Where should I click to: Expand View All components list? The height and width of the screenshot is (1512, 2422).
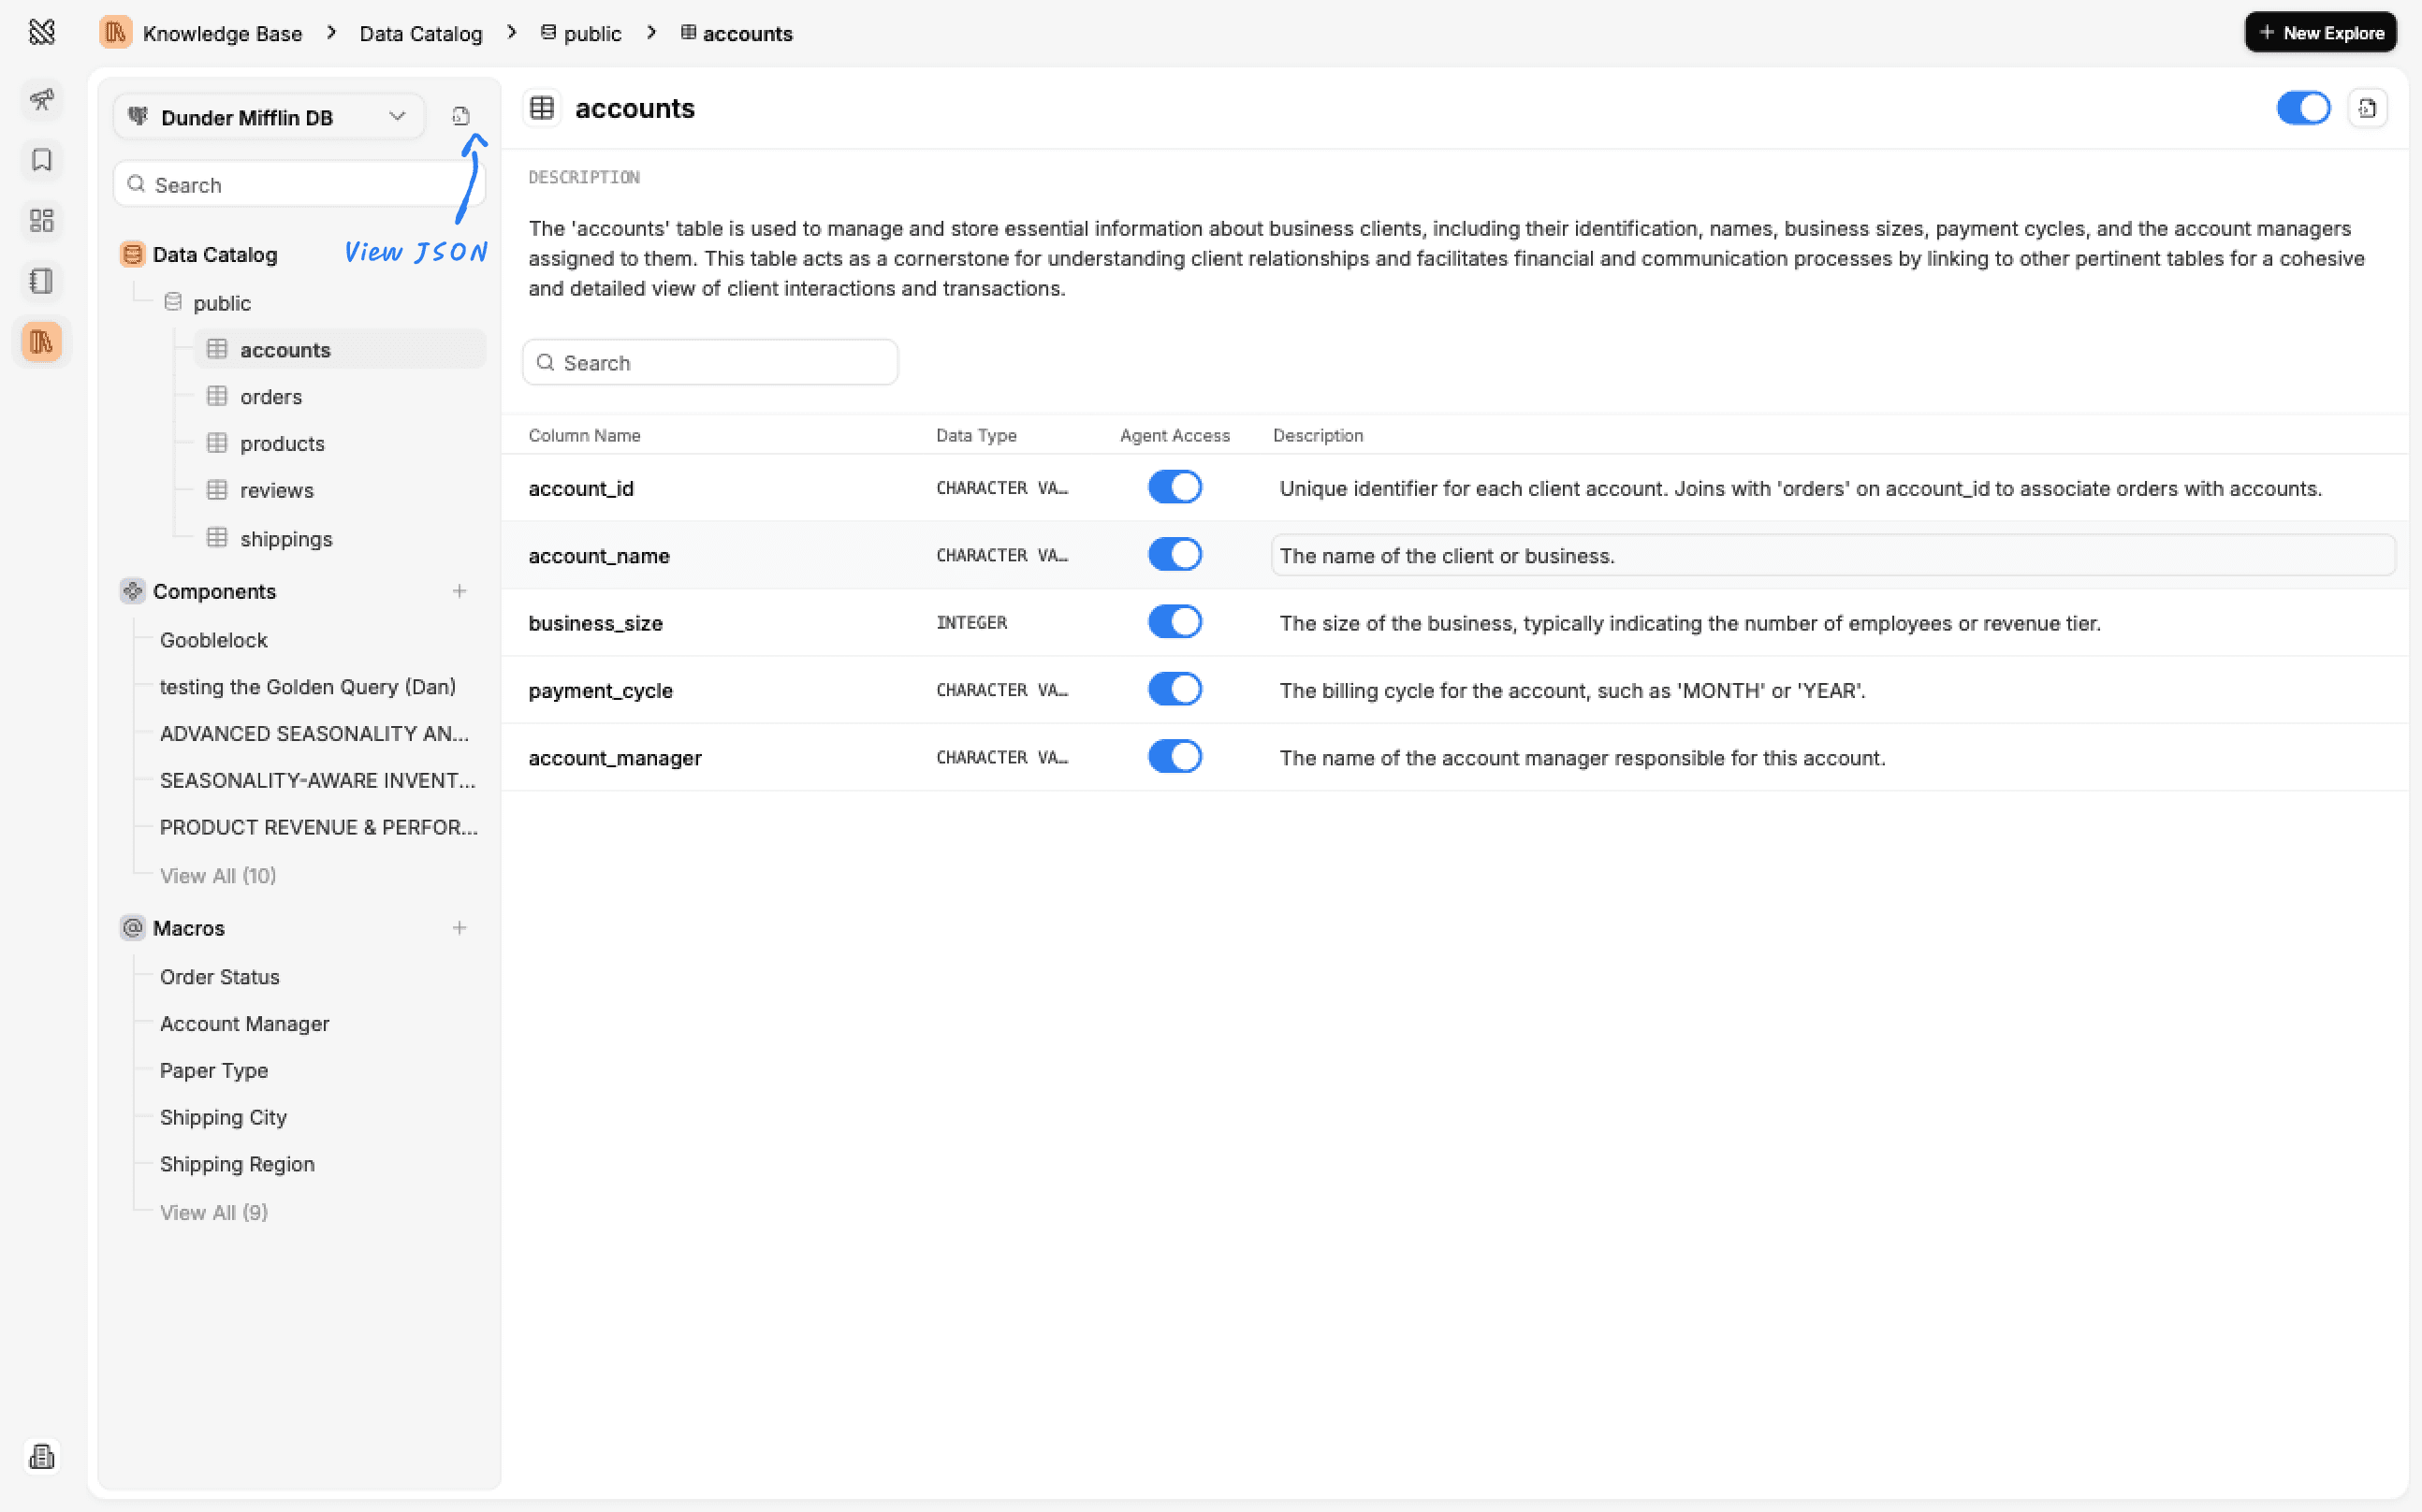tap(218, 875)
